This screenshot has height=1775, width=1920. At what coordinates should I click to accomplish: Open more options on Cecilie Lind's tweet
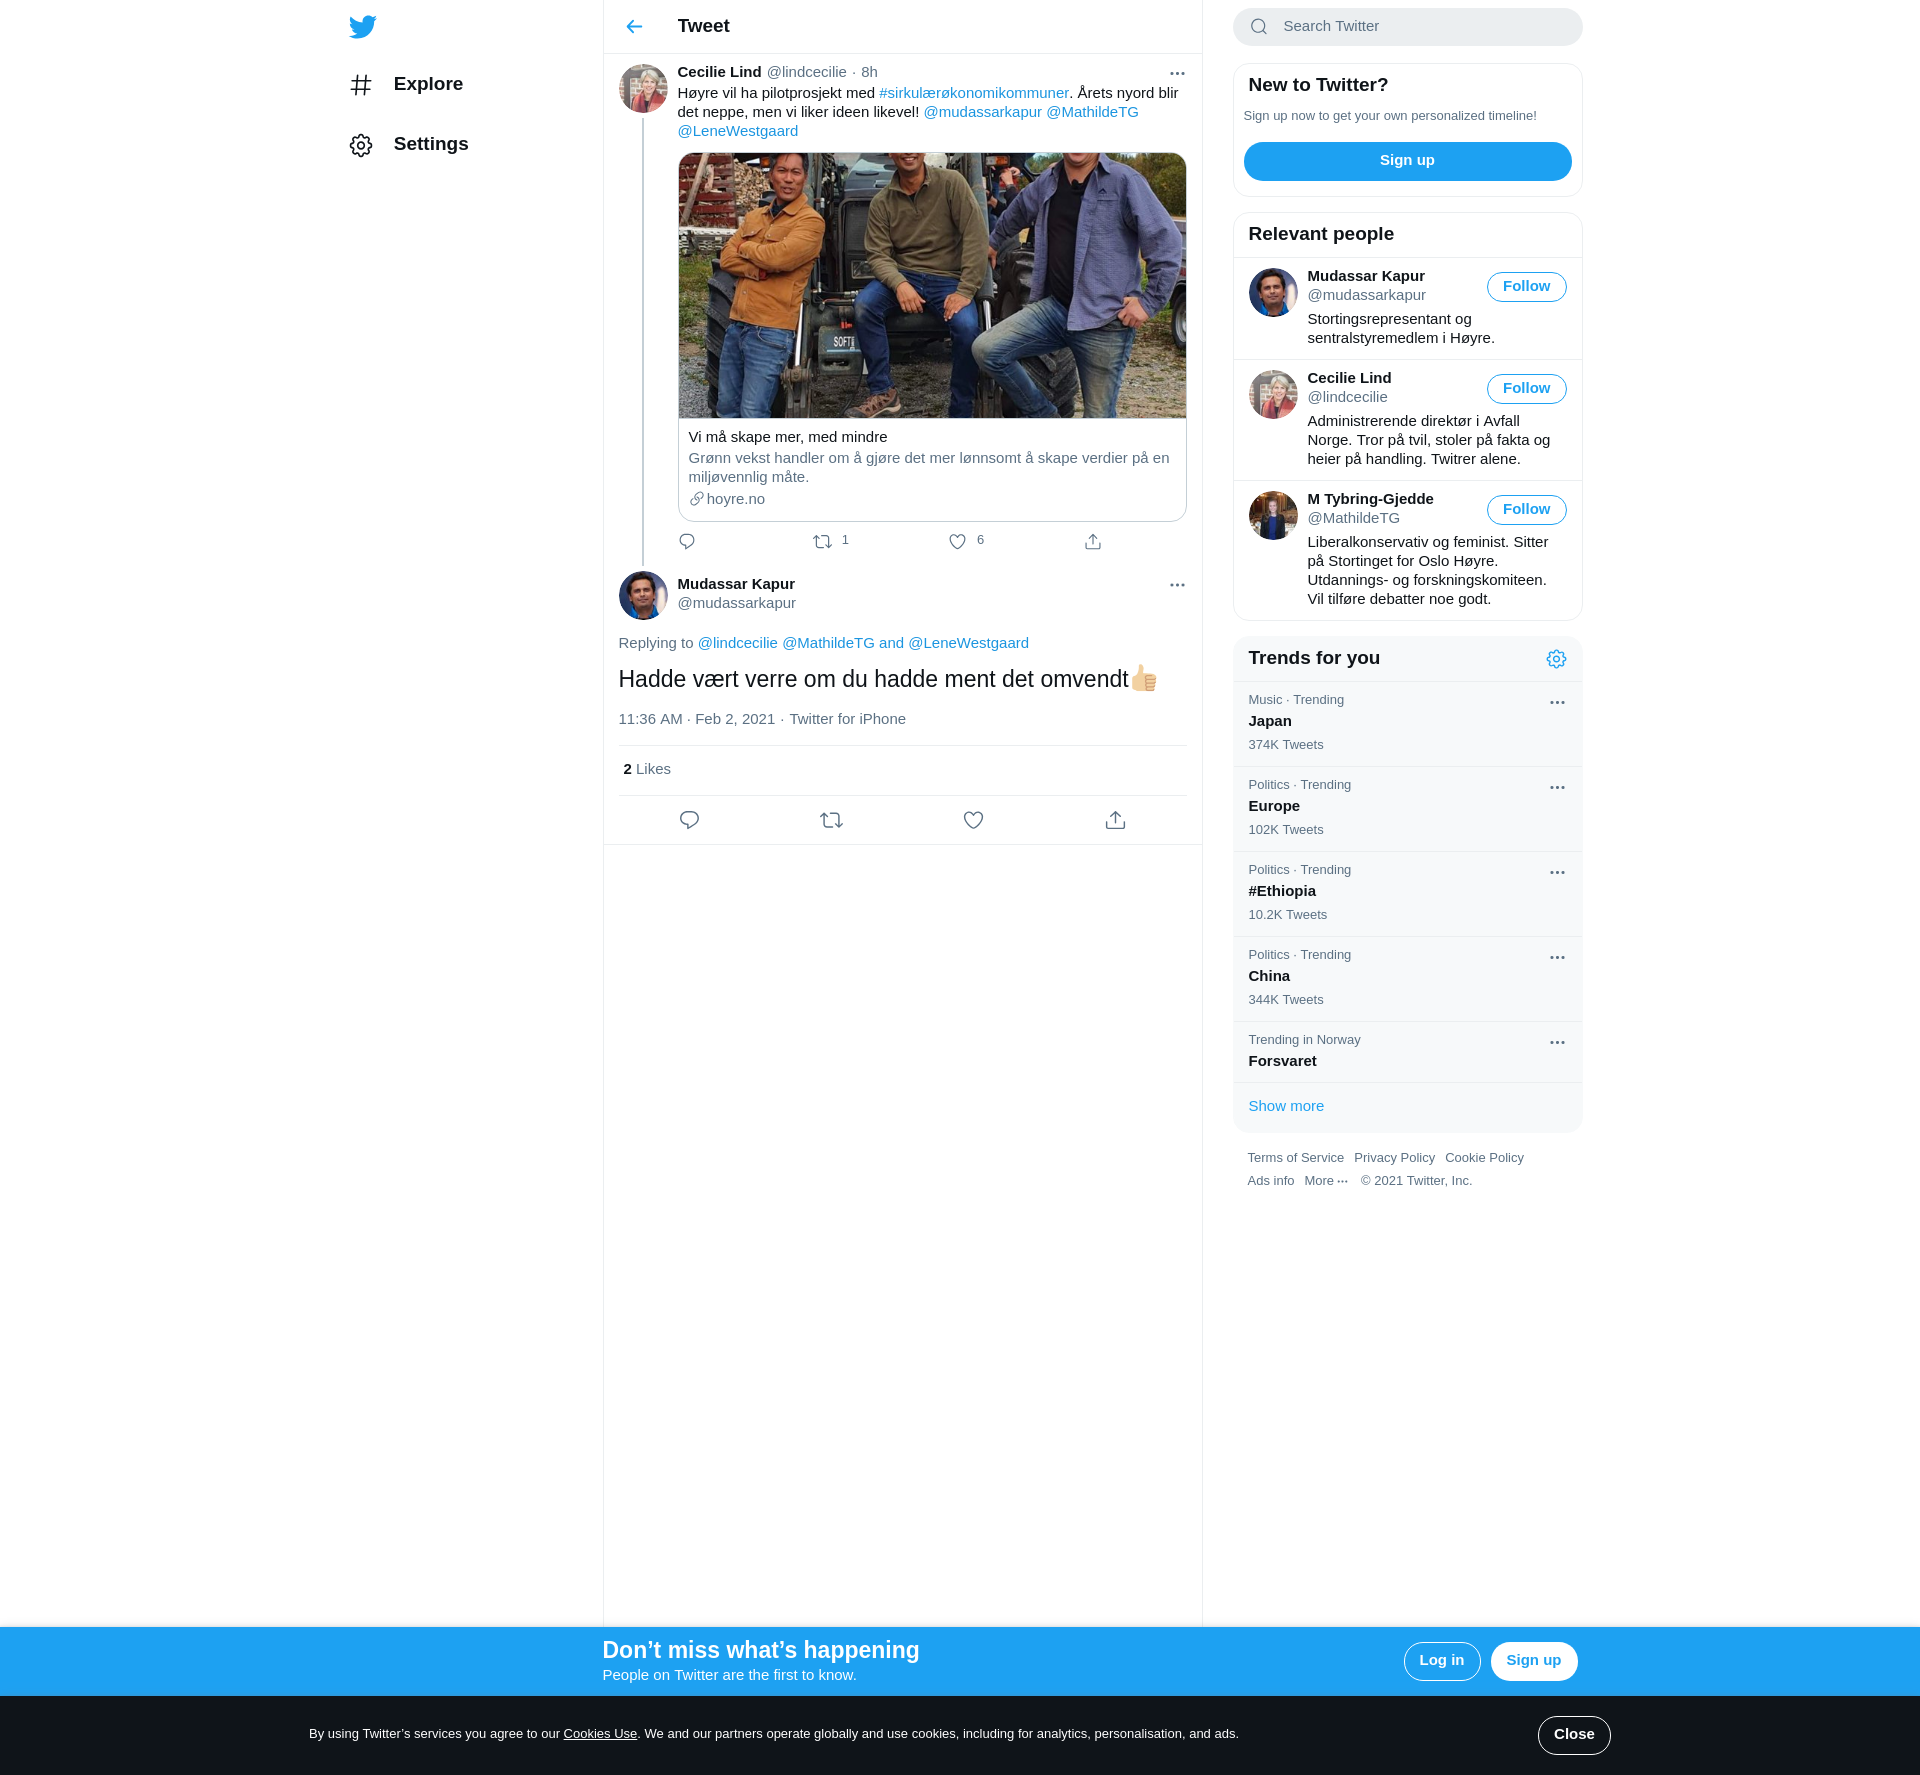click(x=1177, y=73)
